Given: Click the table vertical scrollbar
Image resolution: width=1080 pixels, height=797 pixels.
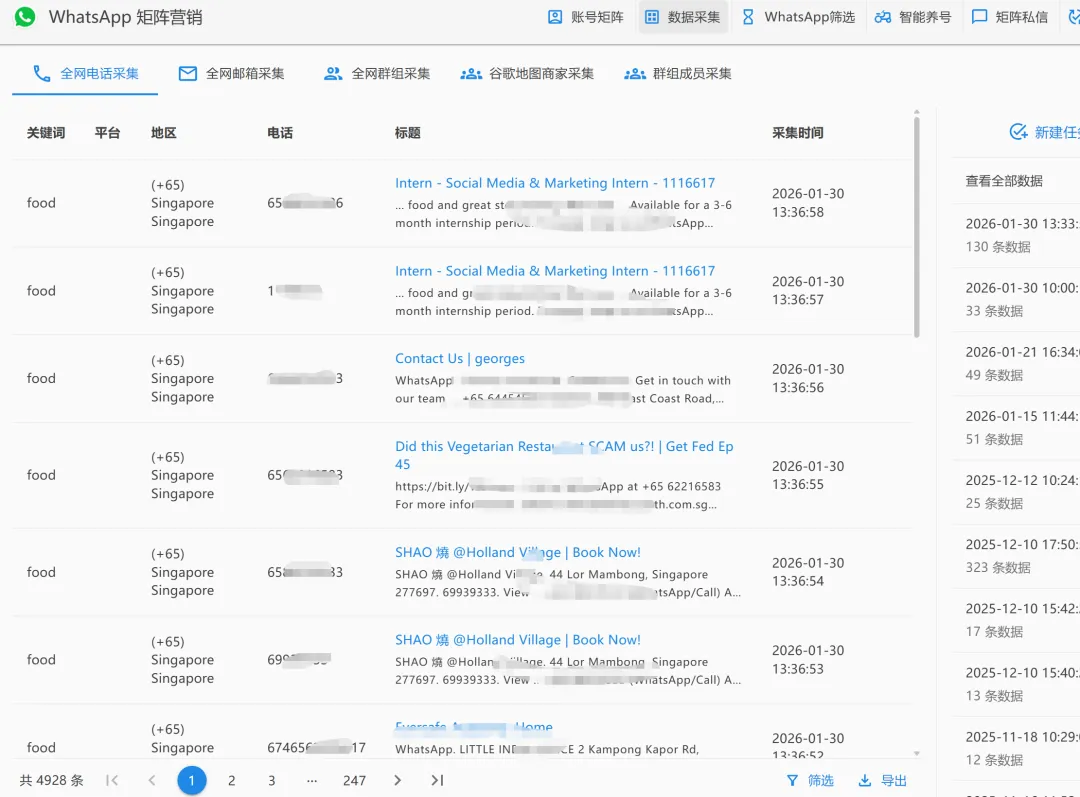Looking at the screenshot, I should tap(917, 227).
